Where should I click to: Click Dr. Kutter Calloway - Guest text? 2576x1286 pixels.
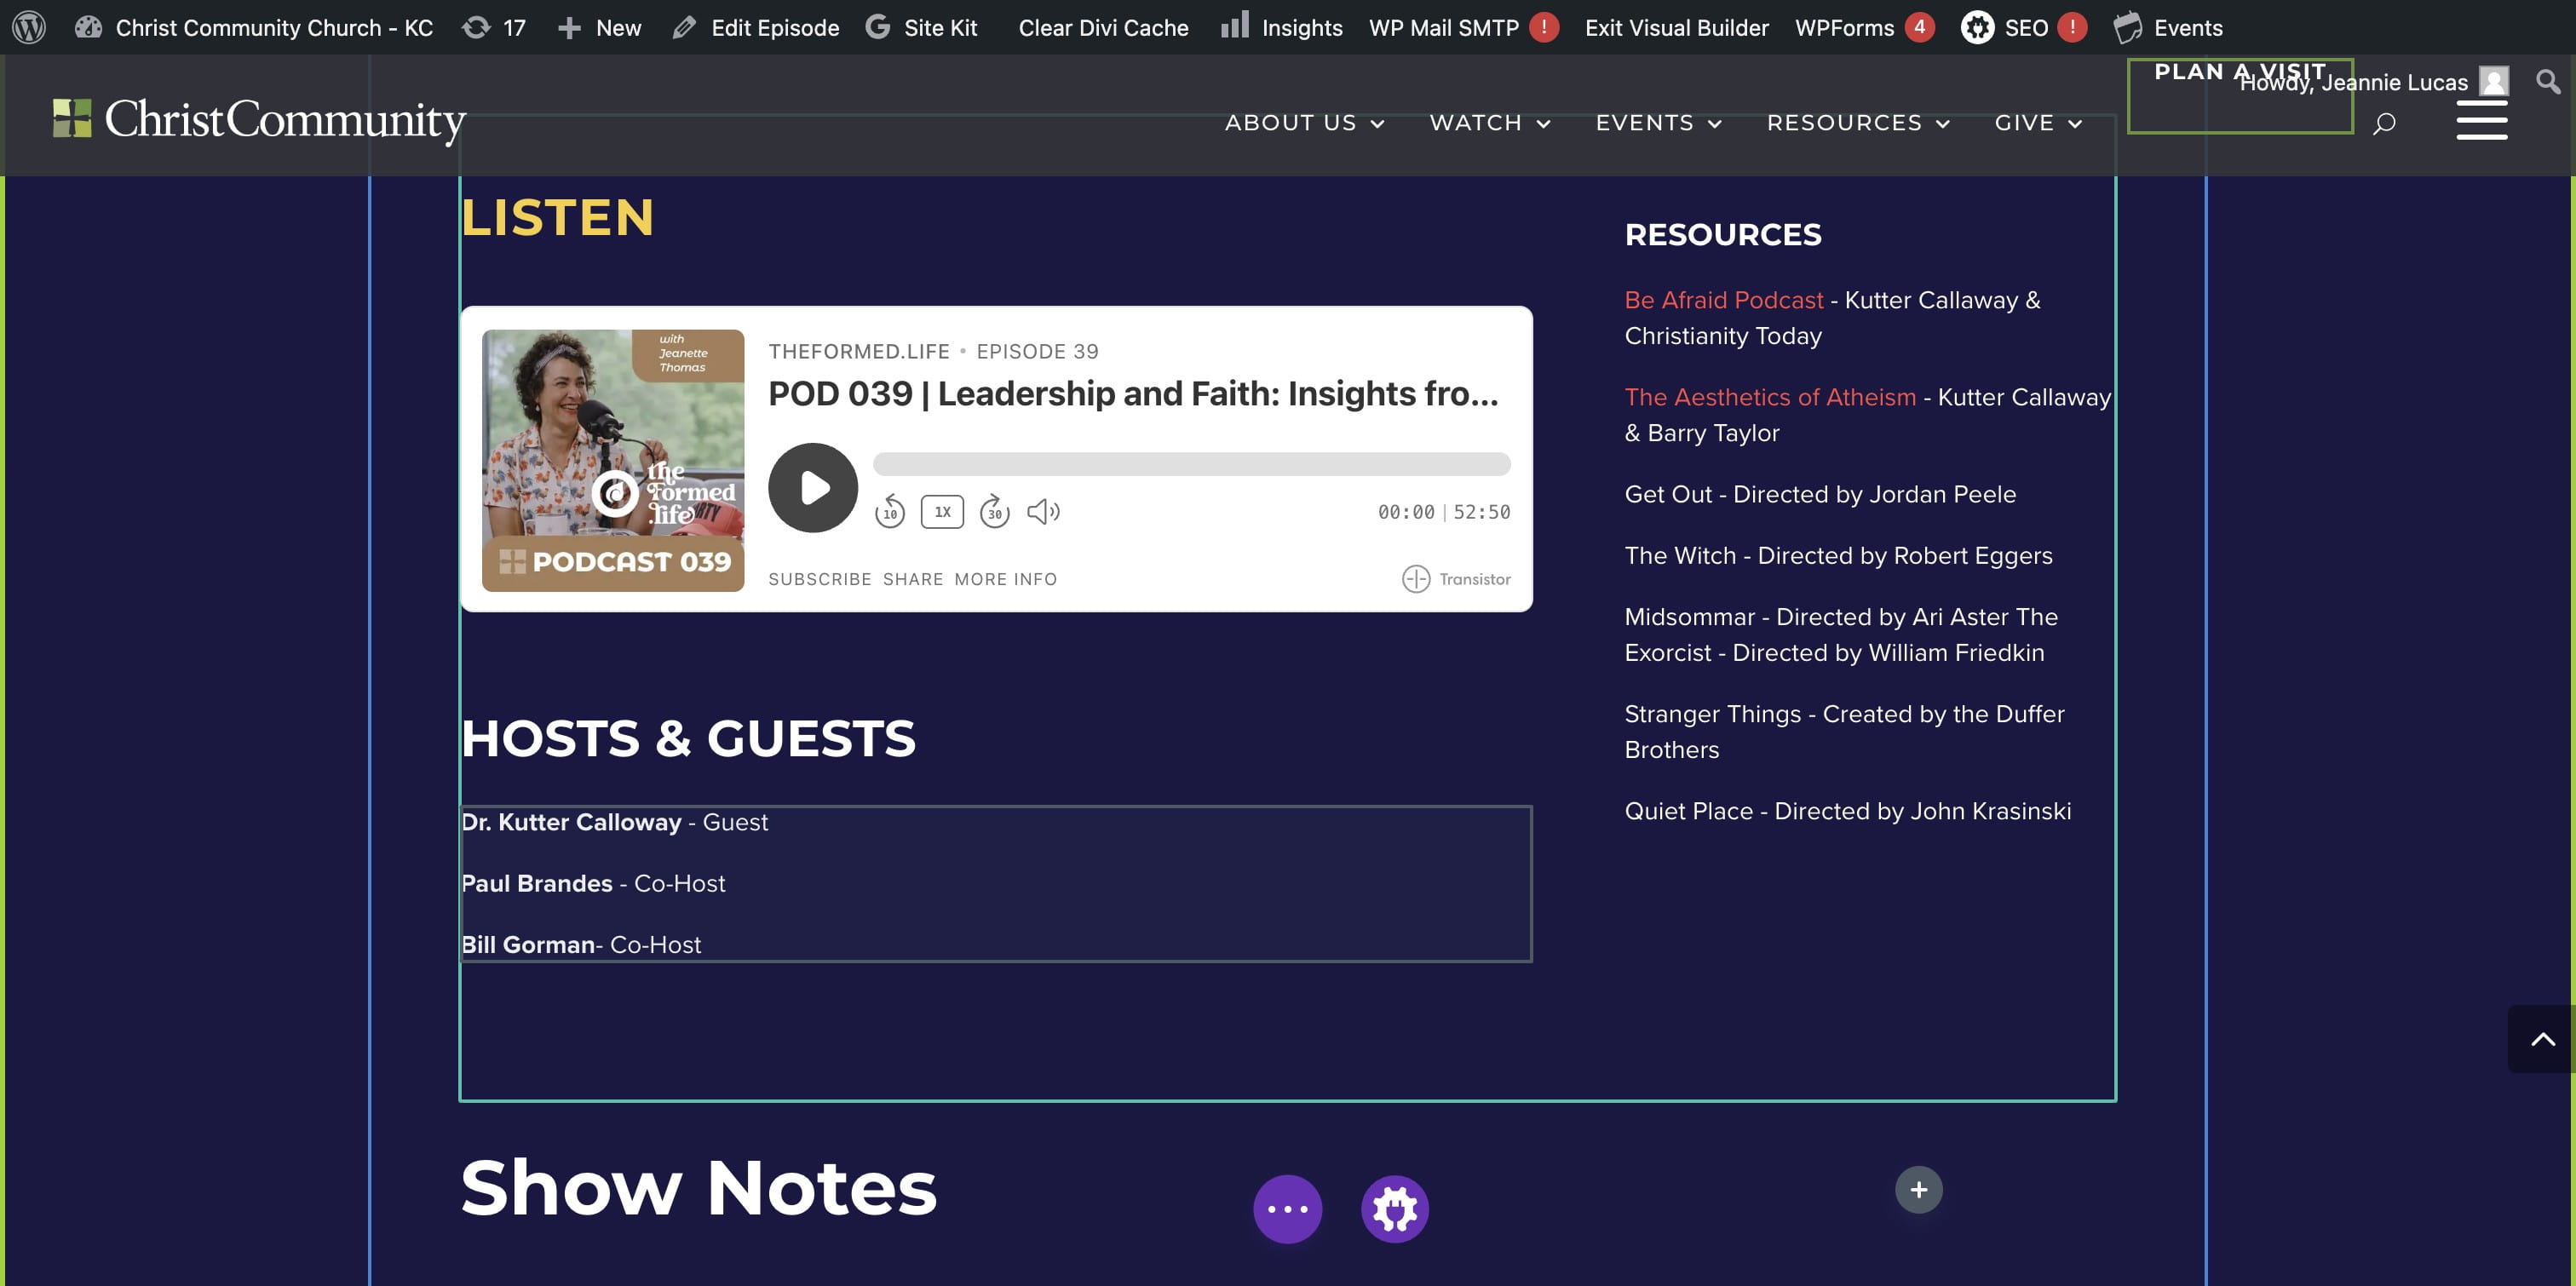tap(614, 822)
